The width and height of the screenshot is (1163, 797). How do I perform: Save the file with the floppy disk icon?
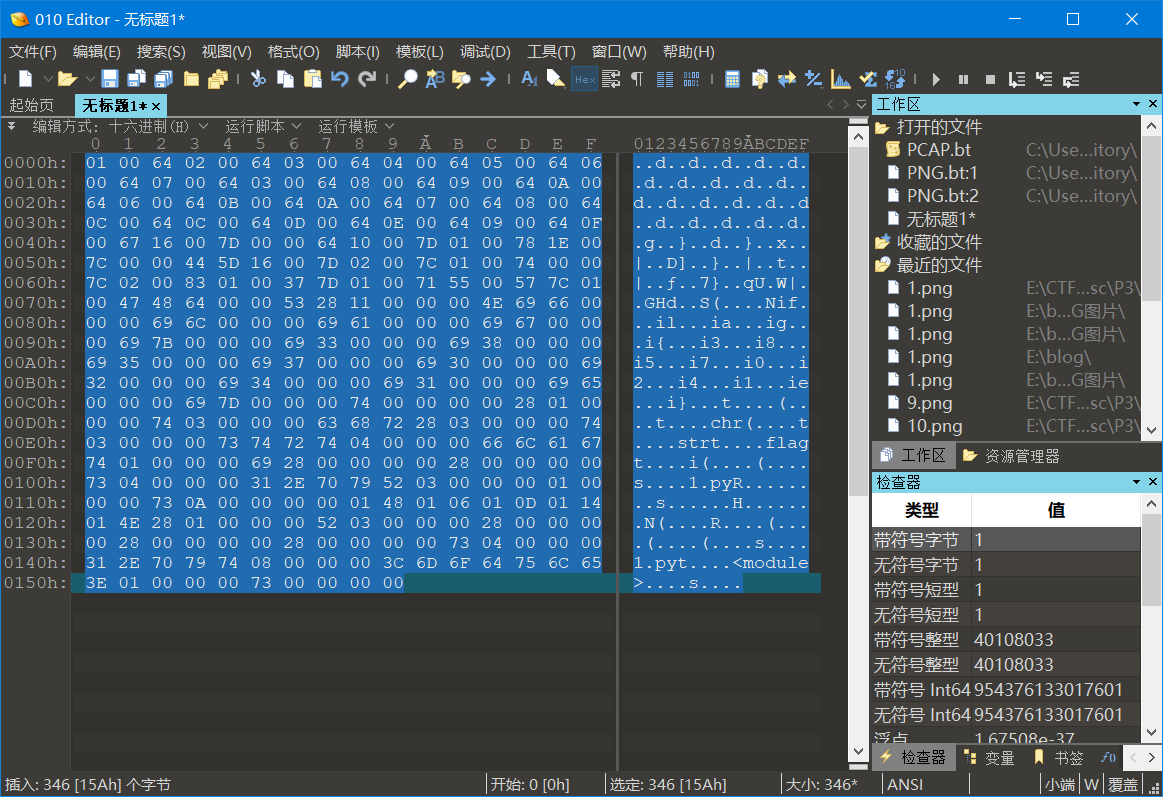click(110, 79)
